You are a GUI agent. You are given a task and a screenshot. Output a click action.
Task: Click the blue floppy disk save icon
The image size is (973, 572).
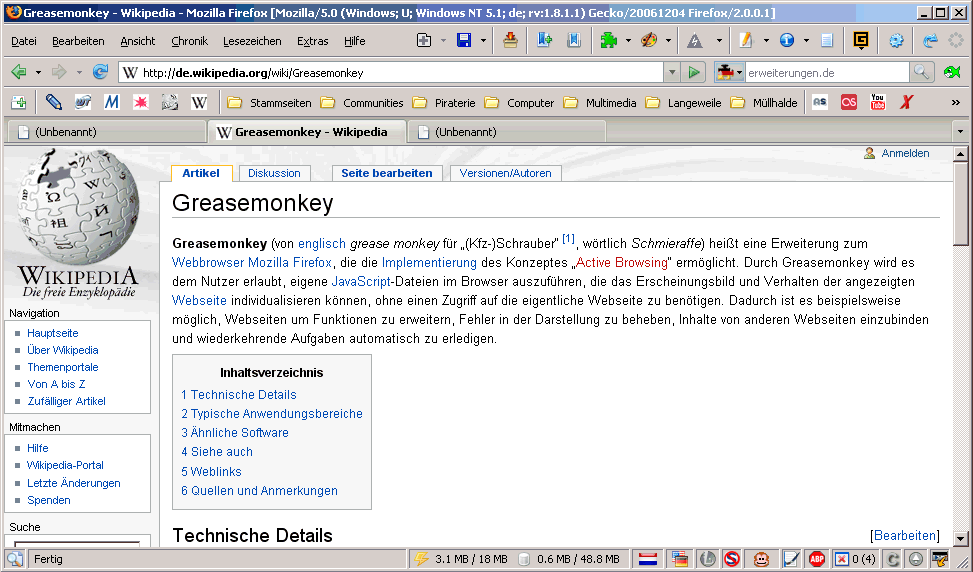coord(464,41)
